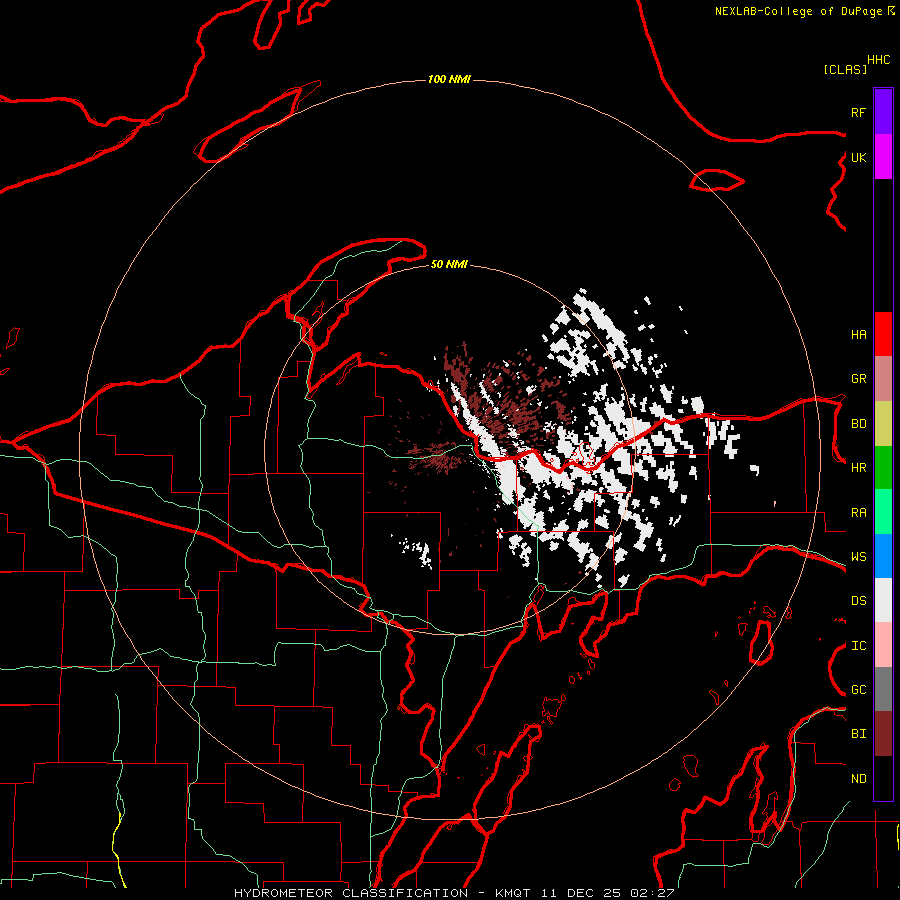
Task: Click the purple RF legend color swatch
Action: point(883,112)
